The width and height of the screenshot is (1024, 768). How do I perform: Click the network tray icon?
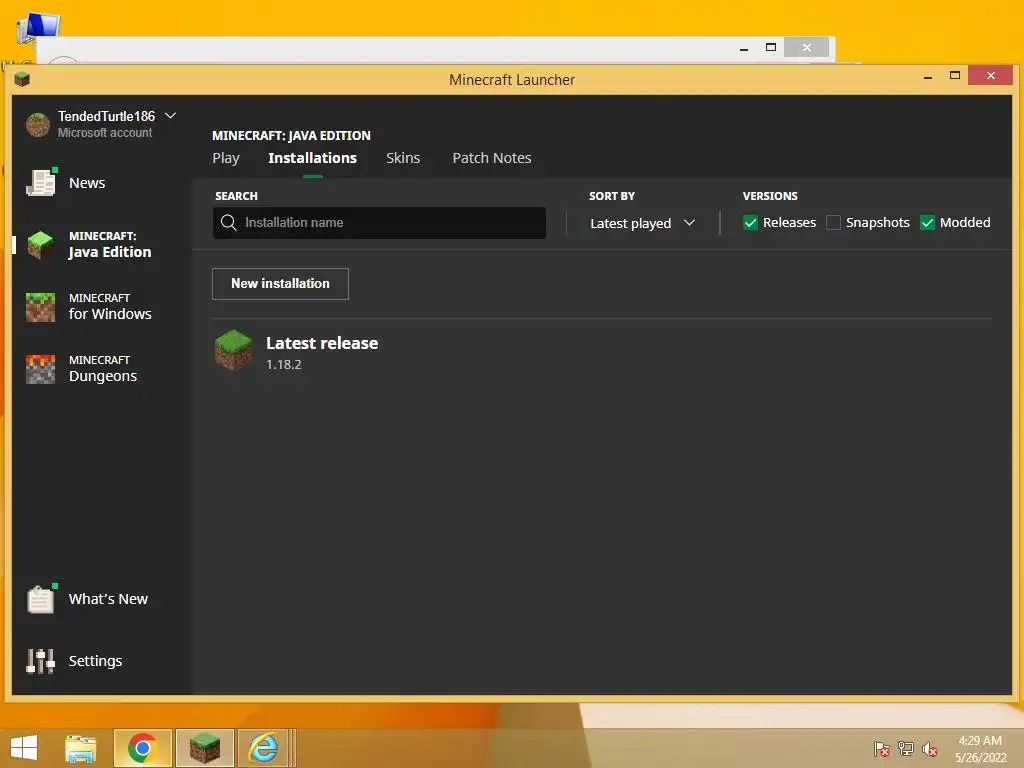point(906,748)
